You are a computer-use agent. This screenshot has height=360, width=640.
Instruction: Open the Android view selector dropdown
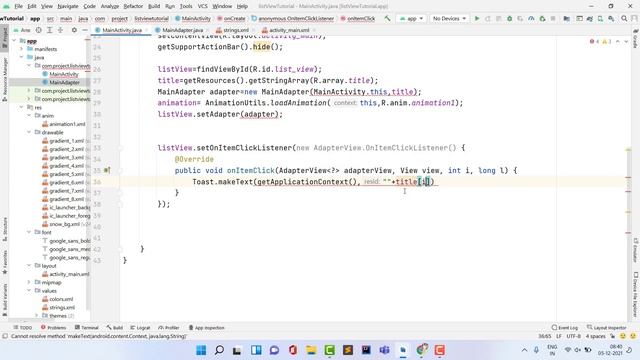coord(22,30)
